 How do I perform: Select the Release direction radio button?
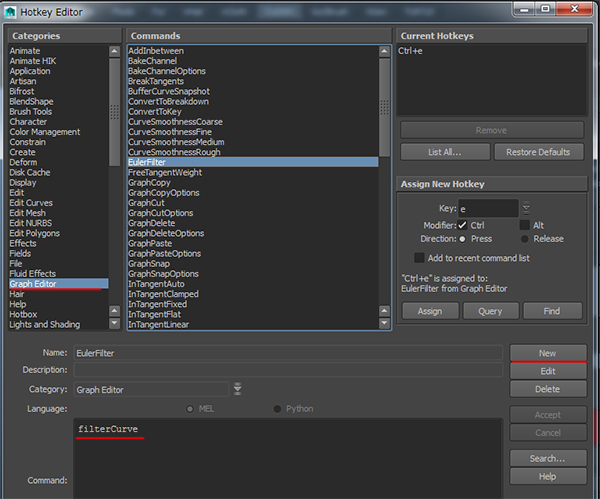coord(525,239)
